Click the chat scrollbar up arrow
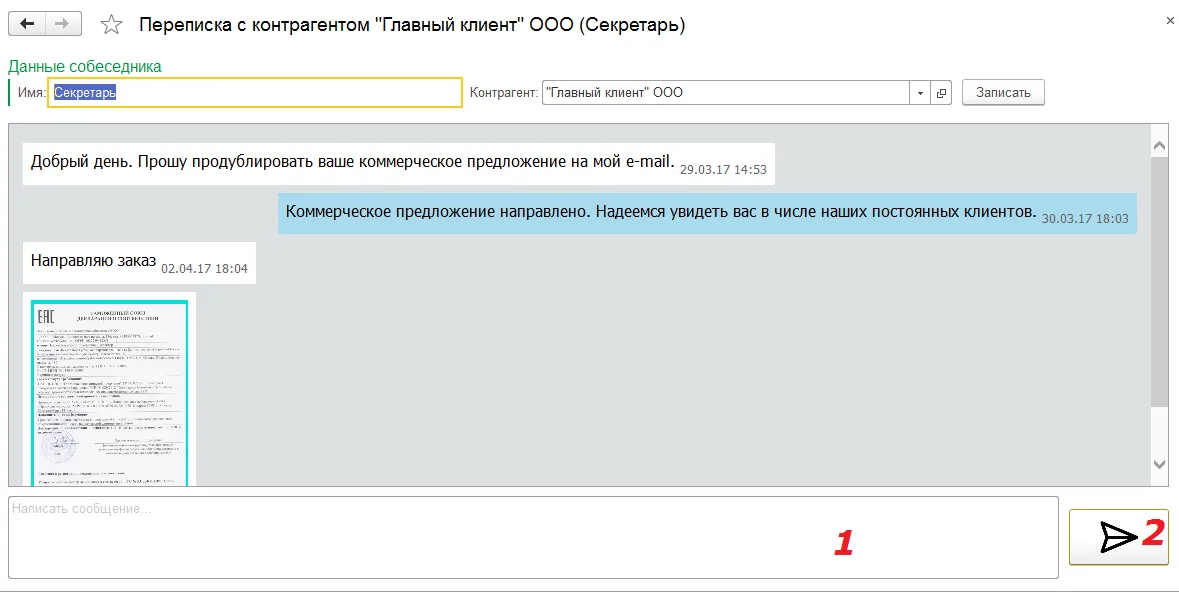Viewport: 1179px width, 592px height. [x=1160, y=146]
